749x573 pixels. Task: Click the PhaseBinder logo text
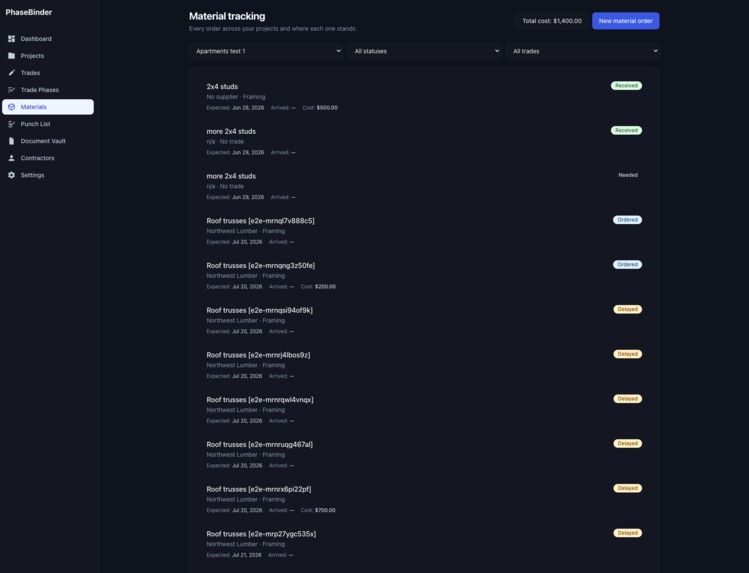point(29,12)
